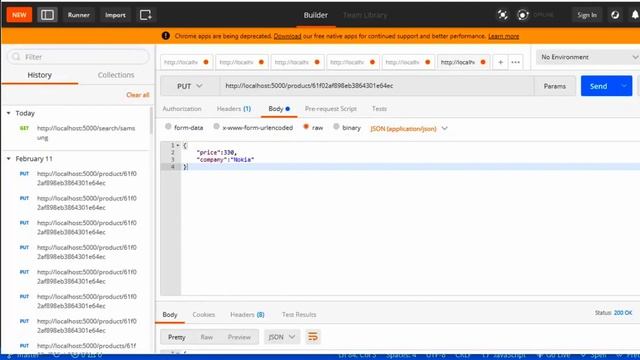Viewport: 640px width, 360px height.
Task: Click the search magnifier icon in Filter
Action: coord(16,57)
